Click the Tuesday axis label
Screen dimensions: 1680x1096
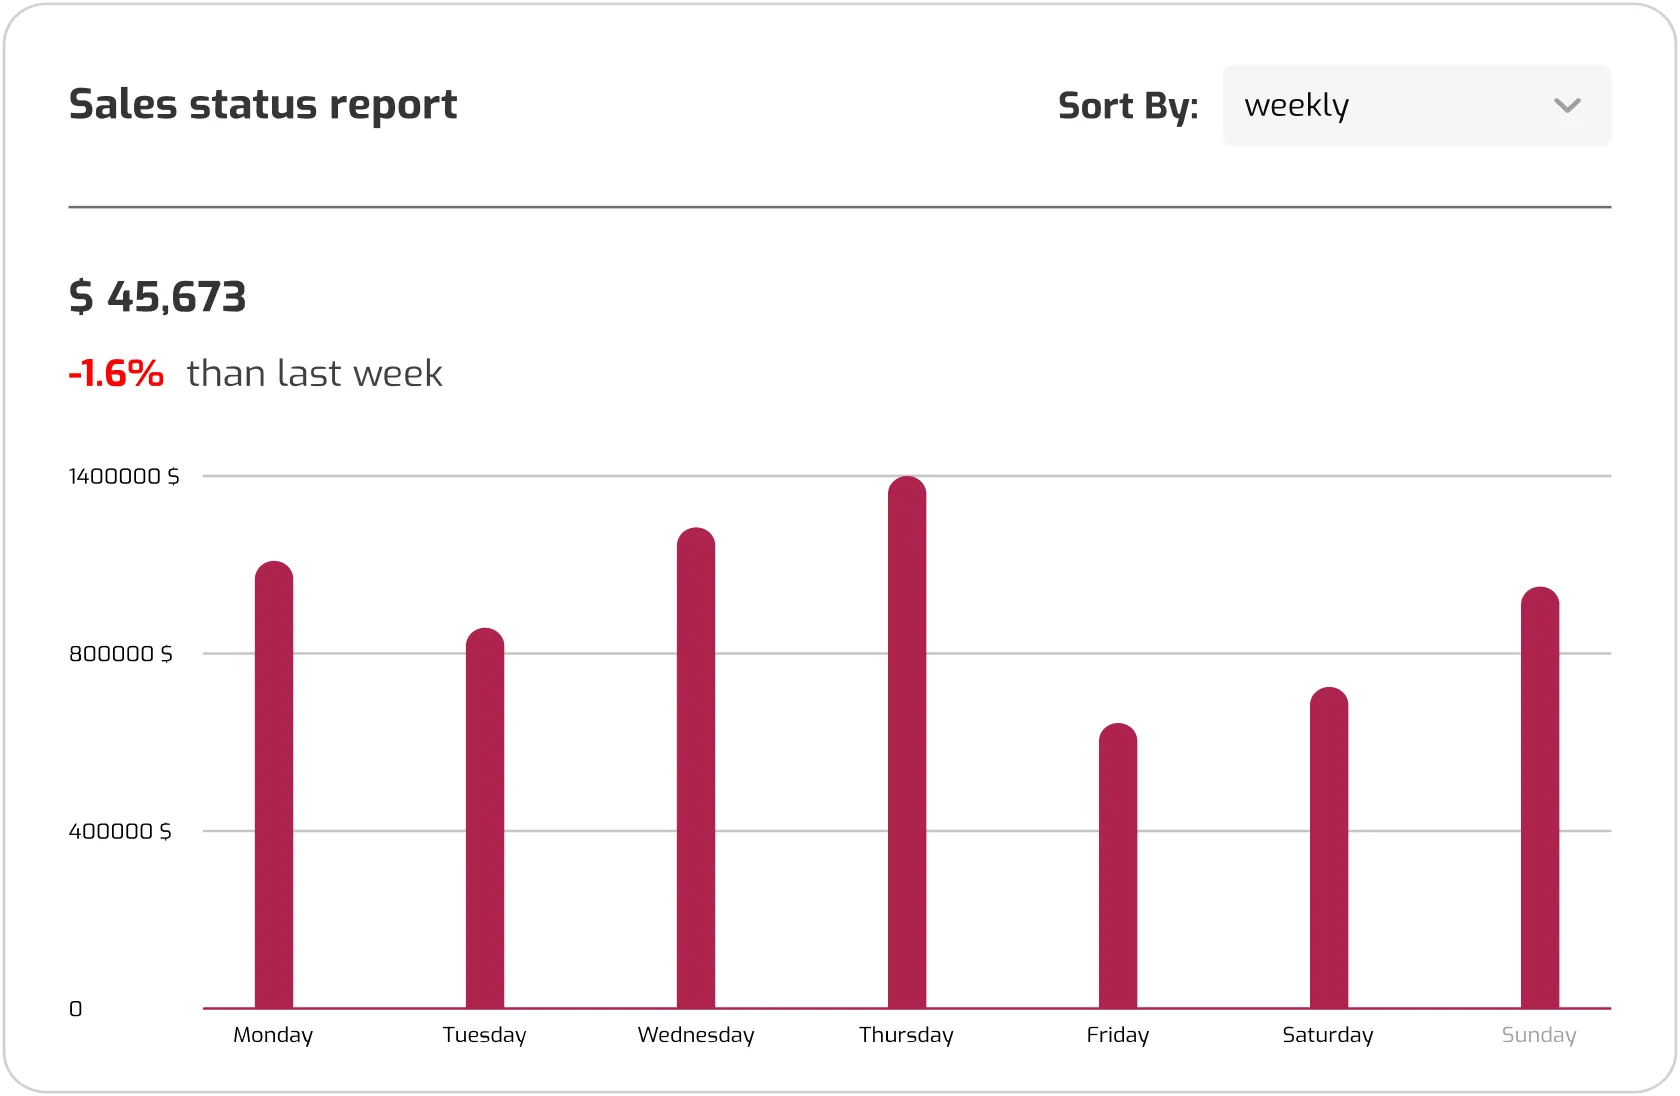485,1035
